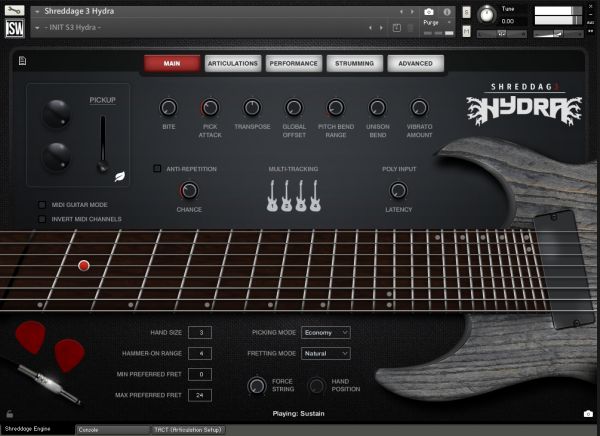
Task: Enable Invert MIDI Channels checkbox
Action: [42, 219]
